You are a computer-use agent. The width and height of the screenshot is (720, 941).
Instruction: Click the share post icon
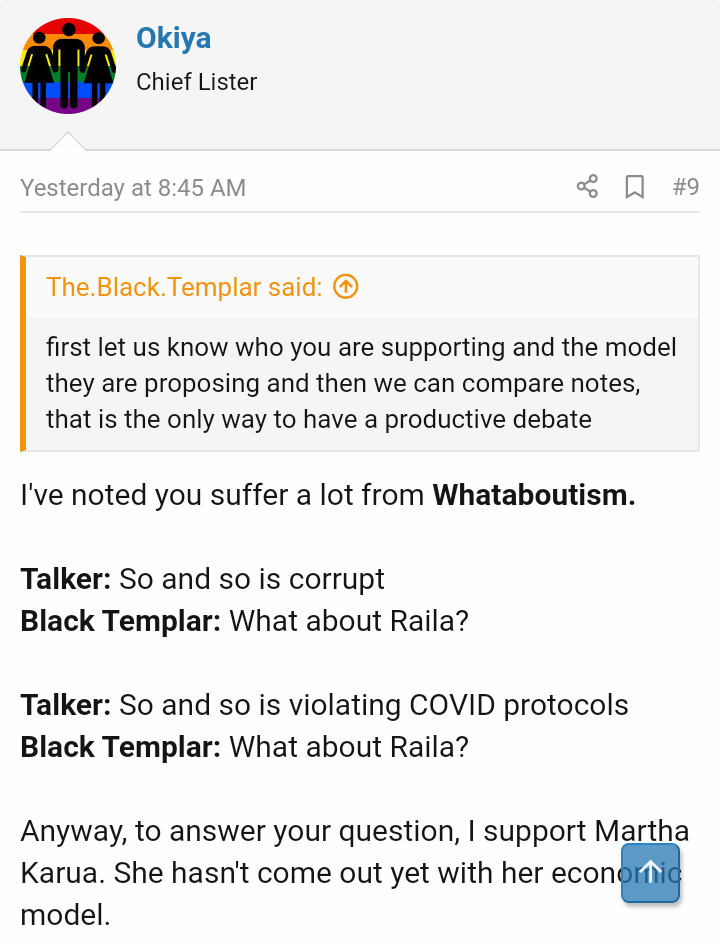(587, 187)
